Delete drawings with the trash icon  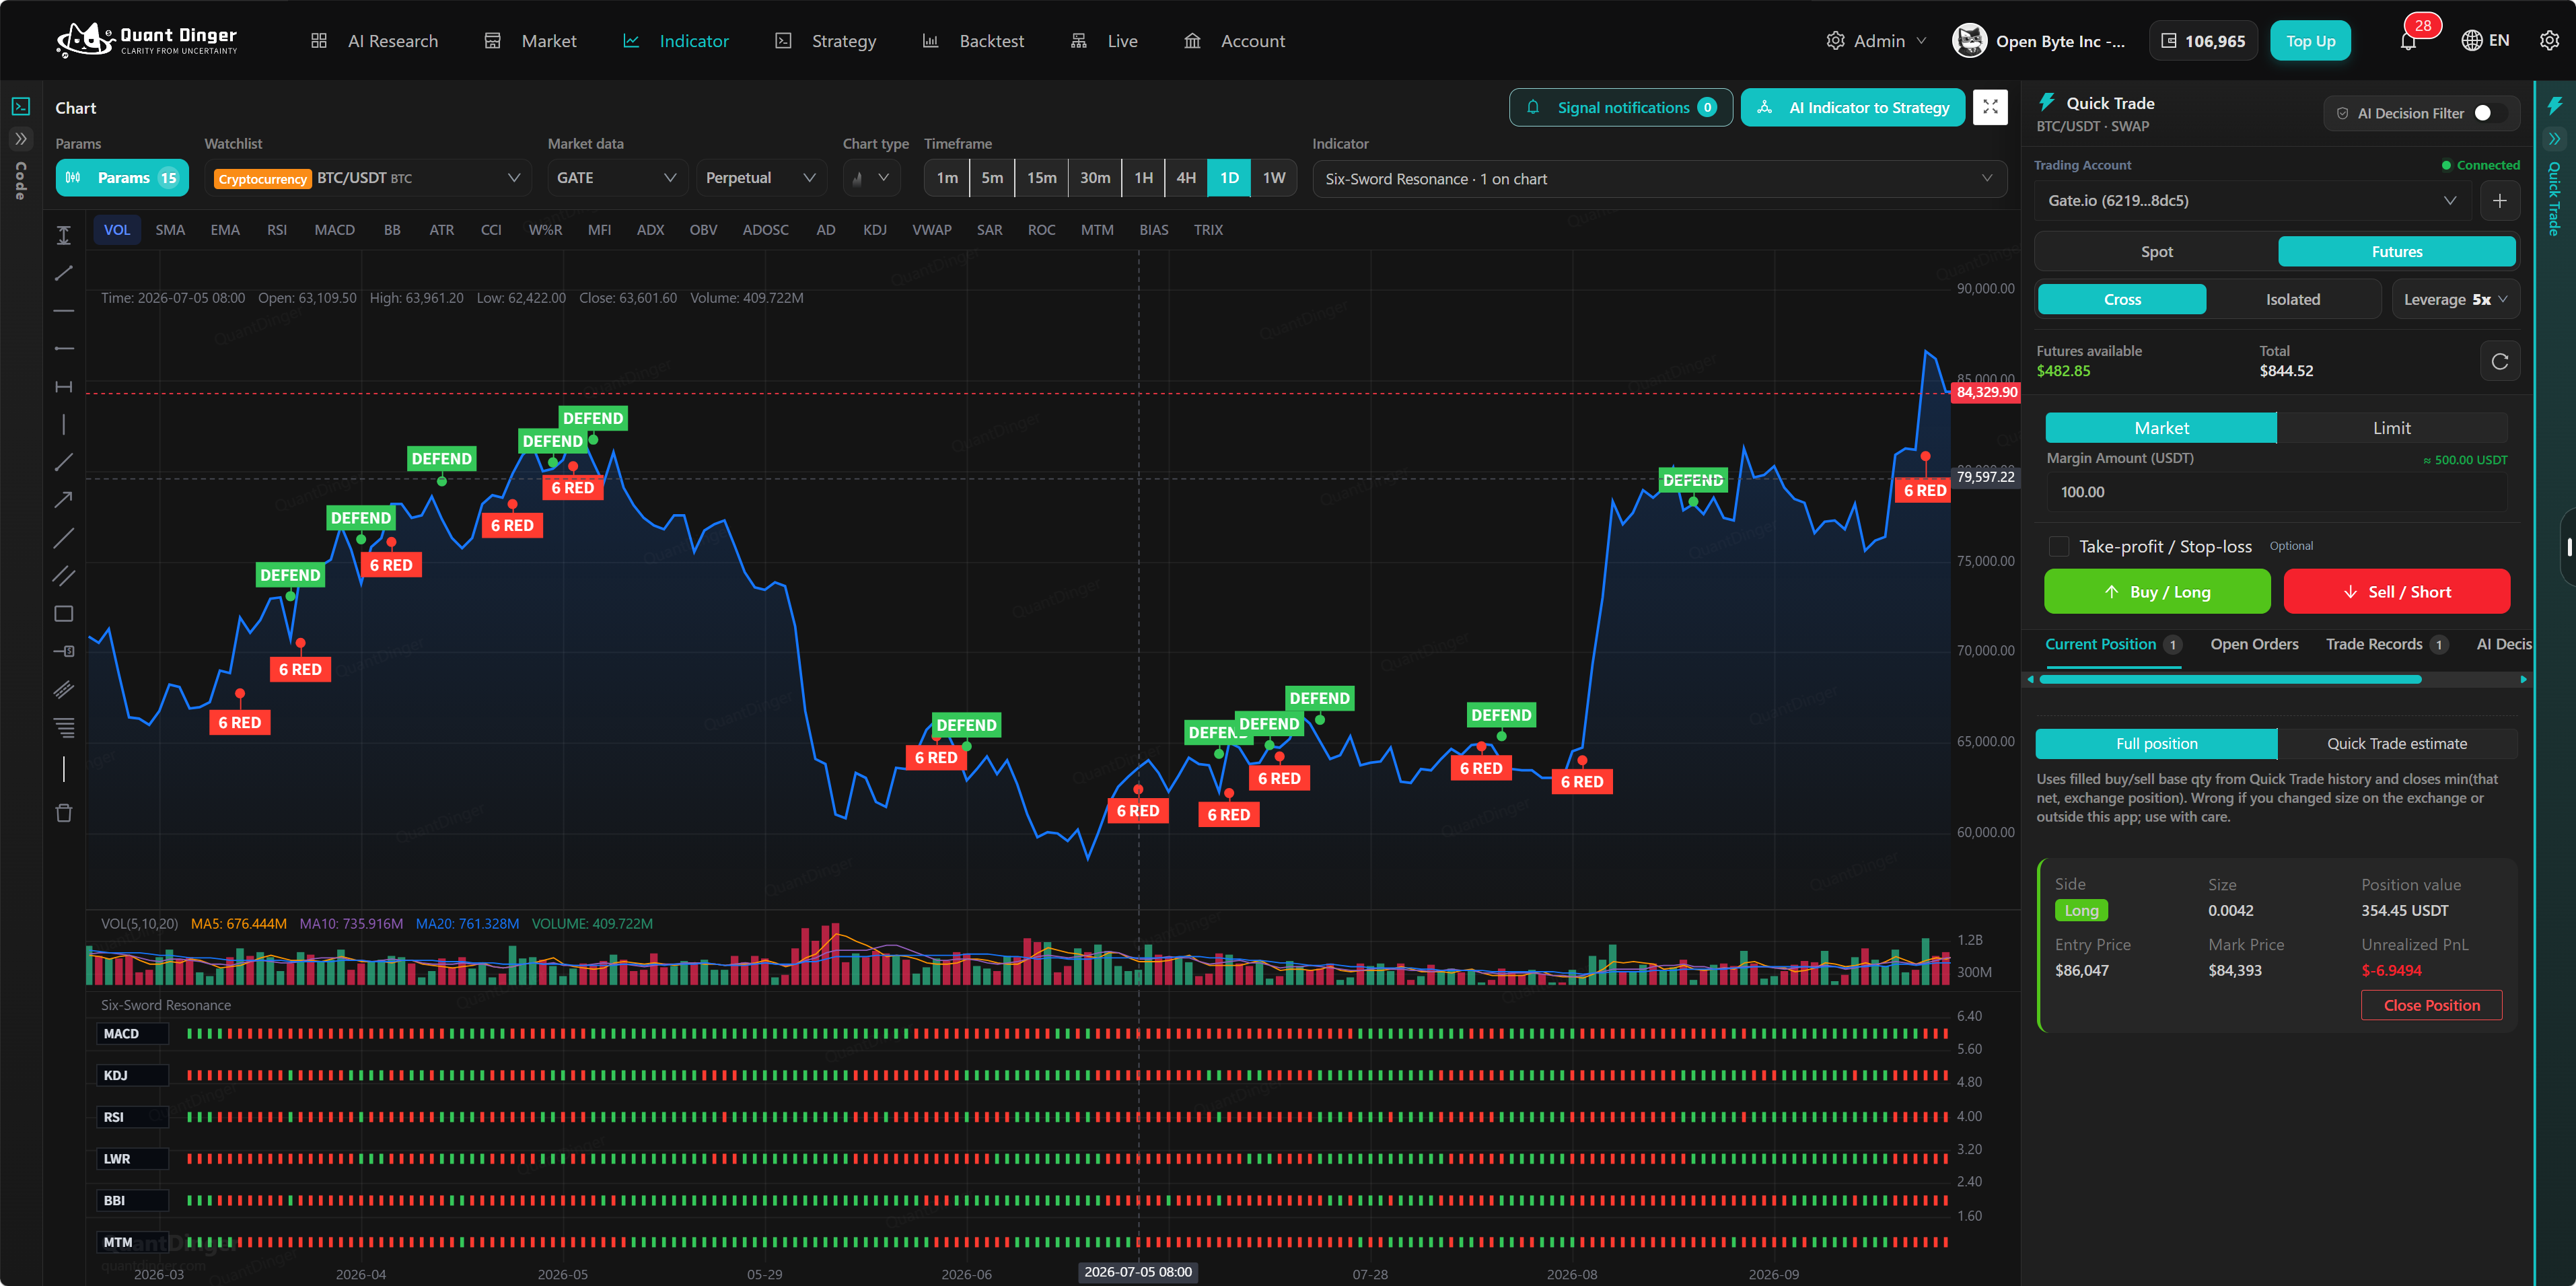point(64,813)
